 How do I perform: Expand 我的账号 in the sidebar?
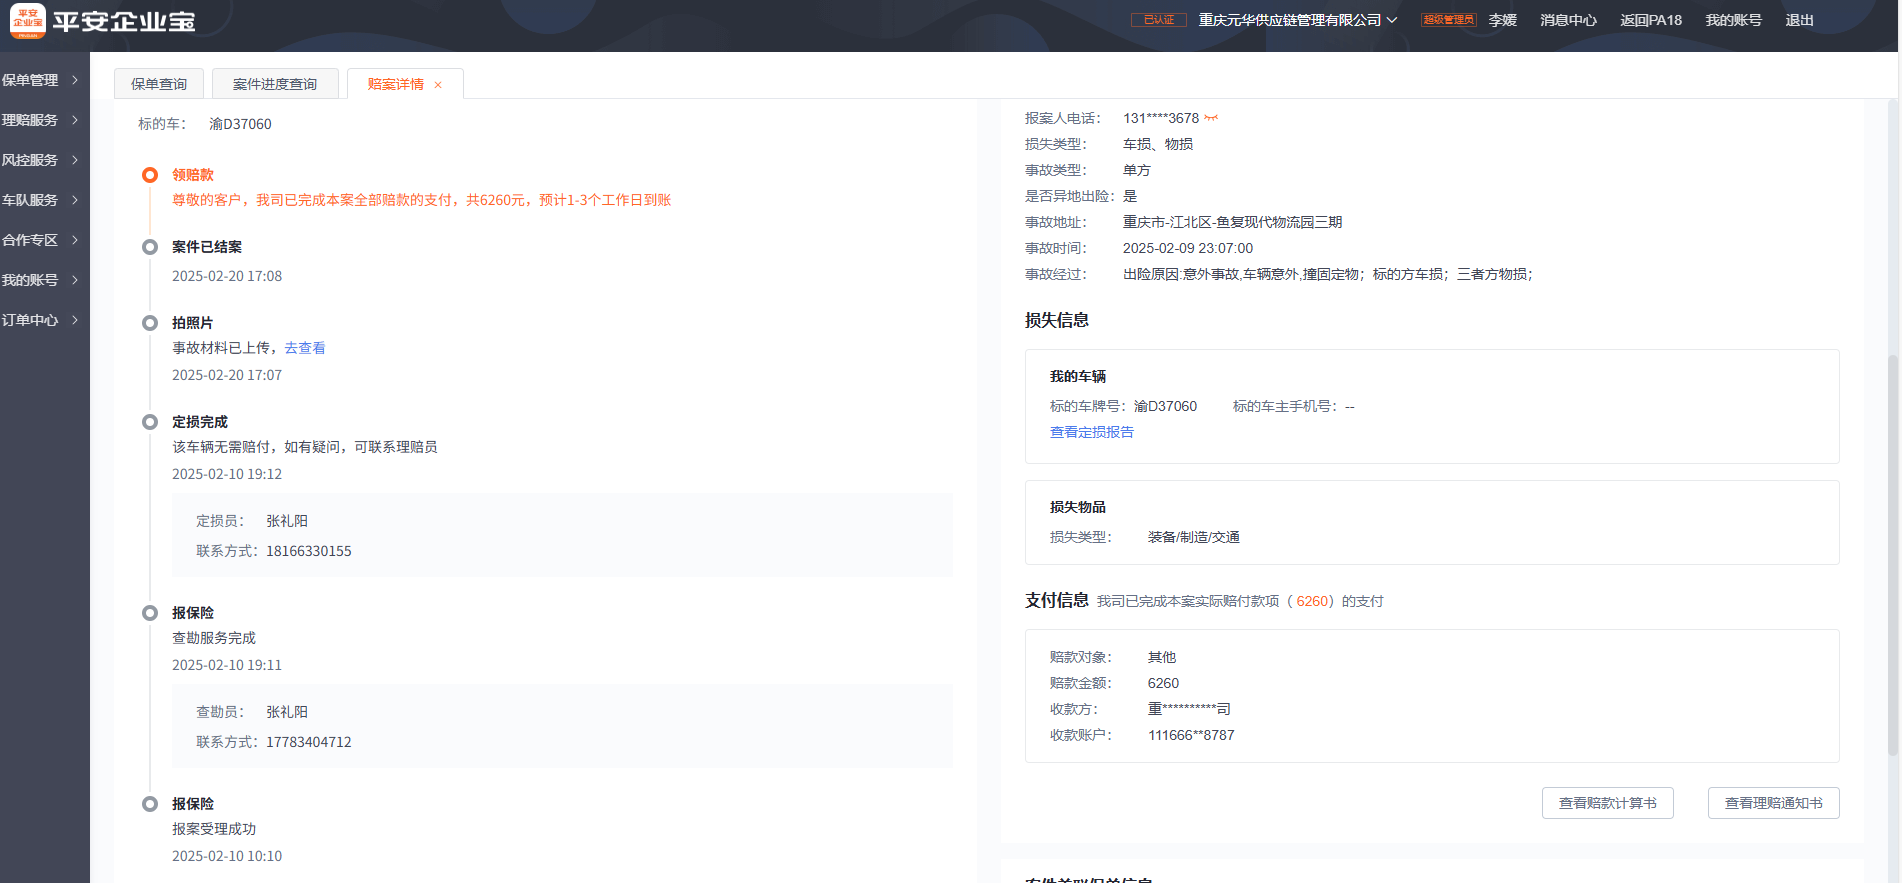click(x=40, y=280)
